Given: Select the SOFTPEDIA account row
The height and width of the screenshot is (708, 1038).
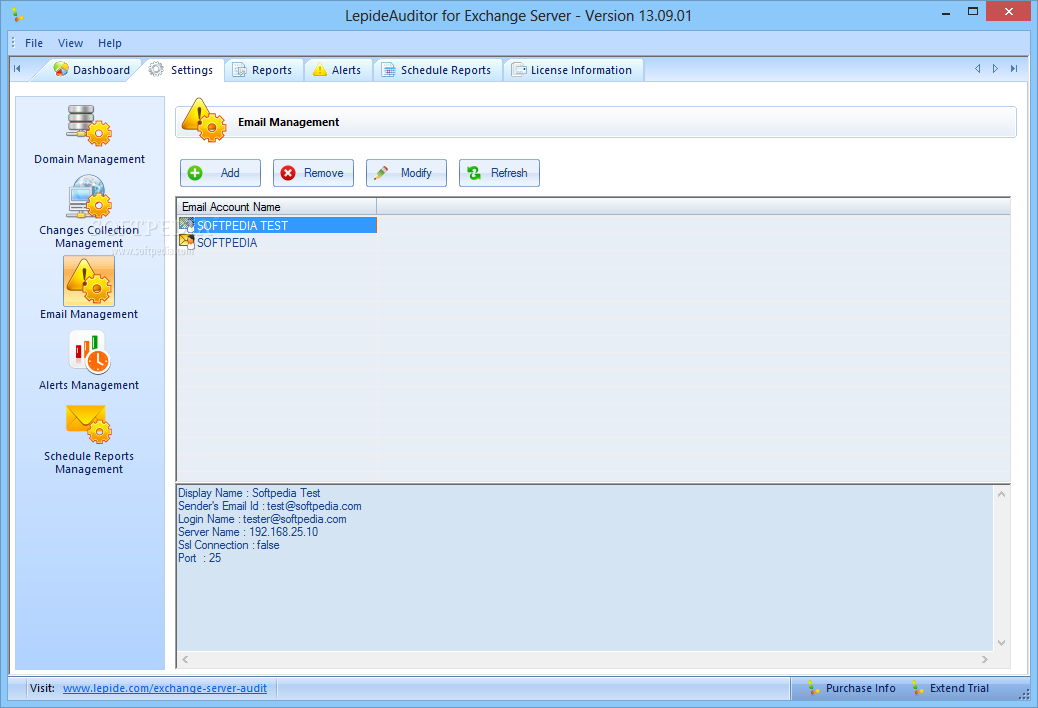Looking at the screenshot, I should pyautogui.click(x=277, y=242).
